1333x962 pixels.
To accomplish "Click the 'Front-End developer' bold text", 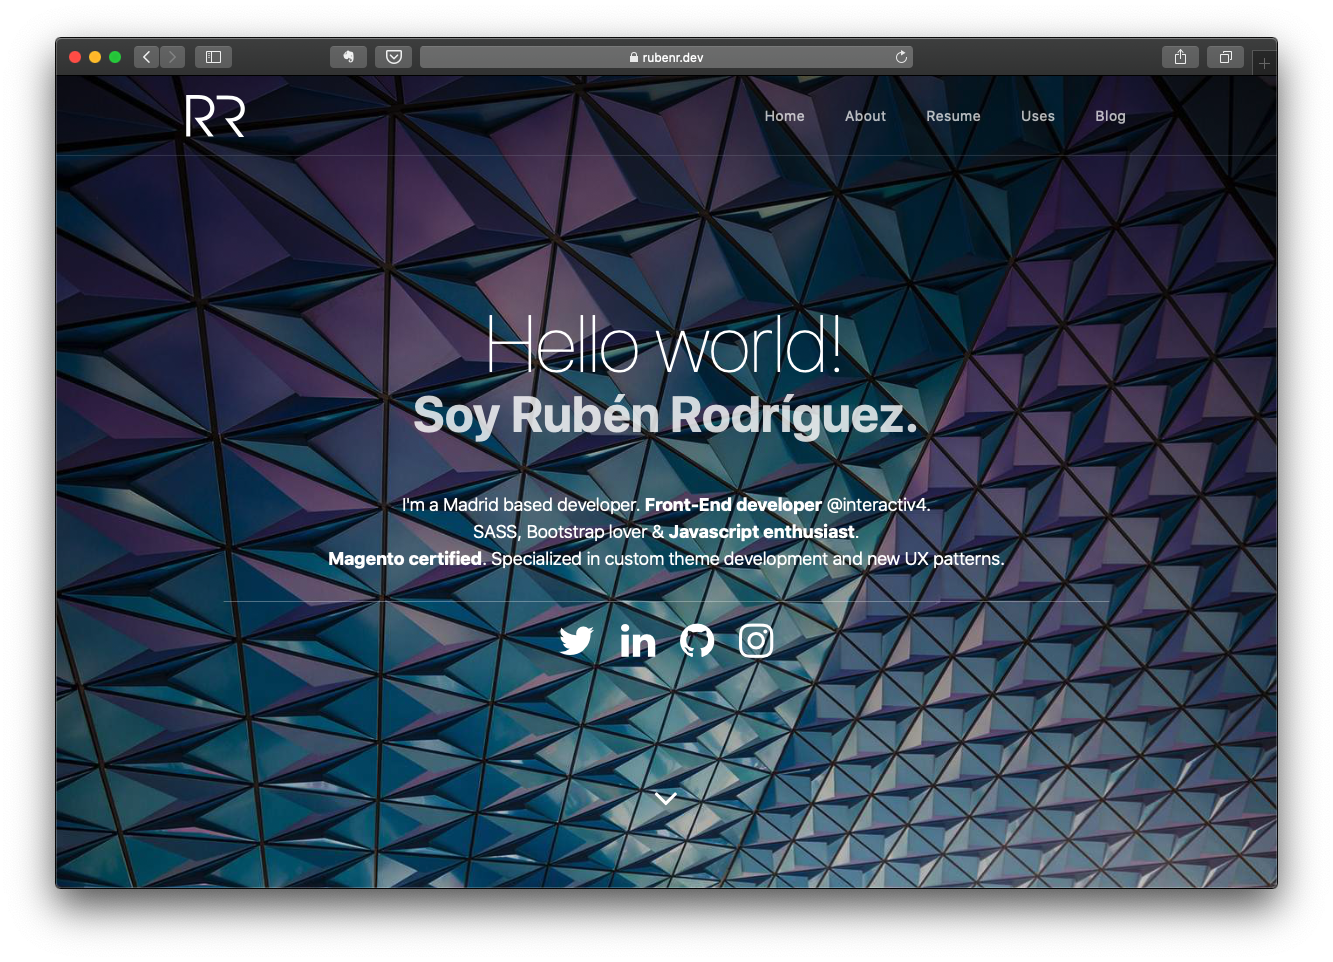I will (733, 505).
